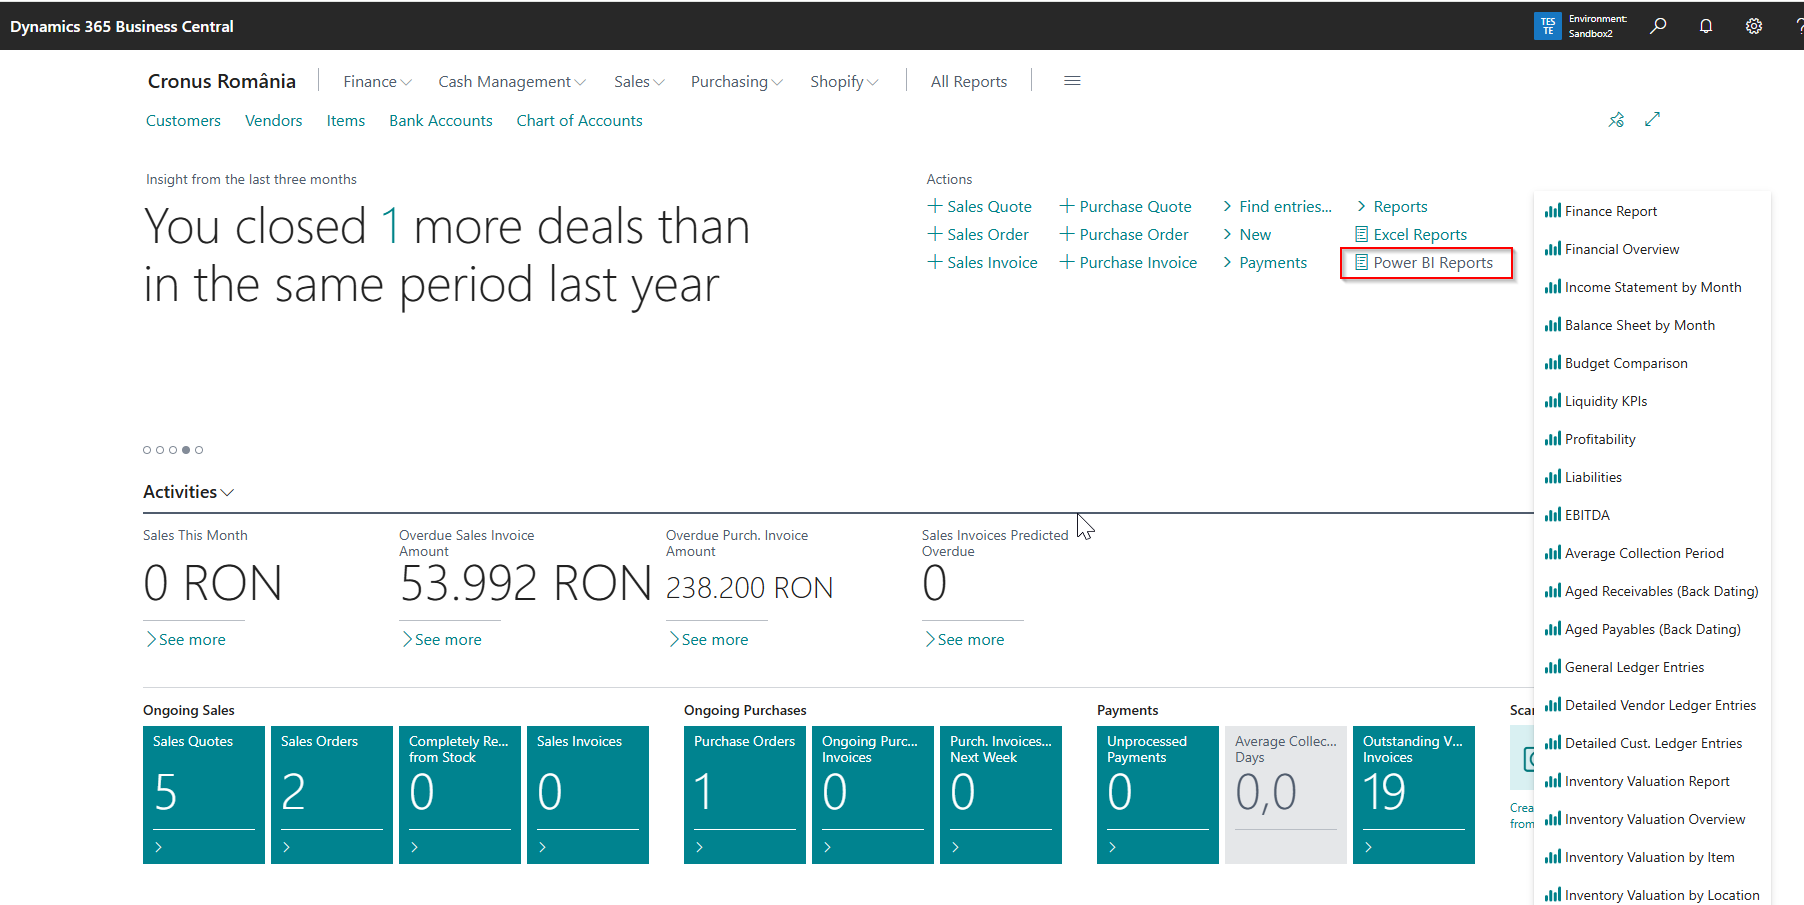
Task: Select the first insight carousel dot
Action: click(147, 450)
